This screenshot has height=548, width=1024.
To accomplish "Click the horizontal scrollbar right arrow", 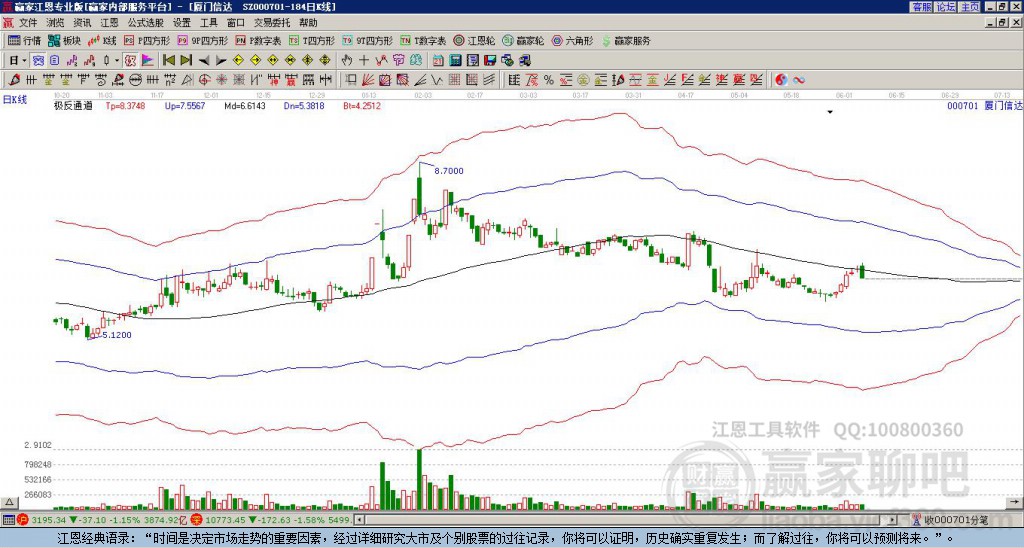I will pos(893,520).
